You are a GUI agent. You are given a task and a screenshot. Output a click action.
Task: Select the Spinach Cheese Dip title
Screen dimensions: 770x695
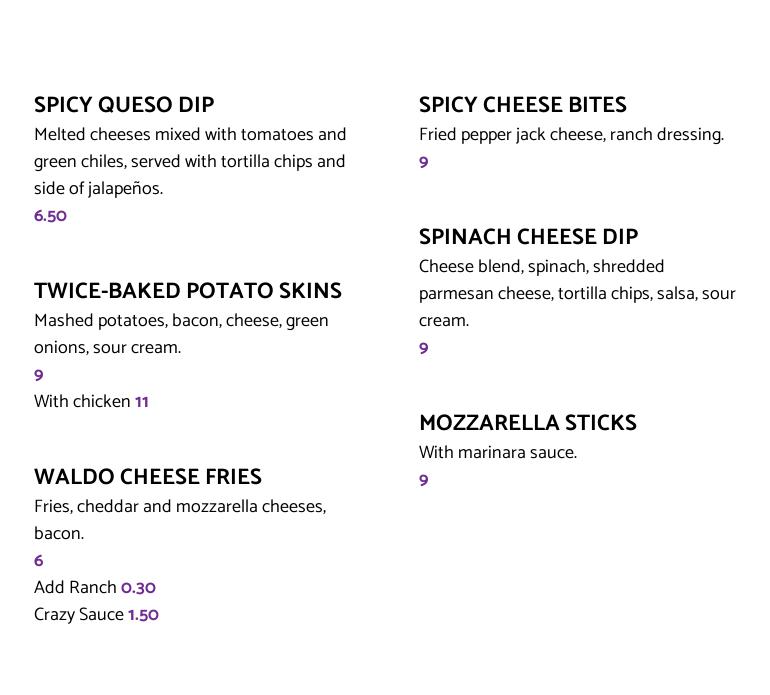pyautogui.click(x=528, y=237)
